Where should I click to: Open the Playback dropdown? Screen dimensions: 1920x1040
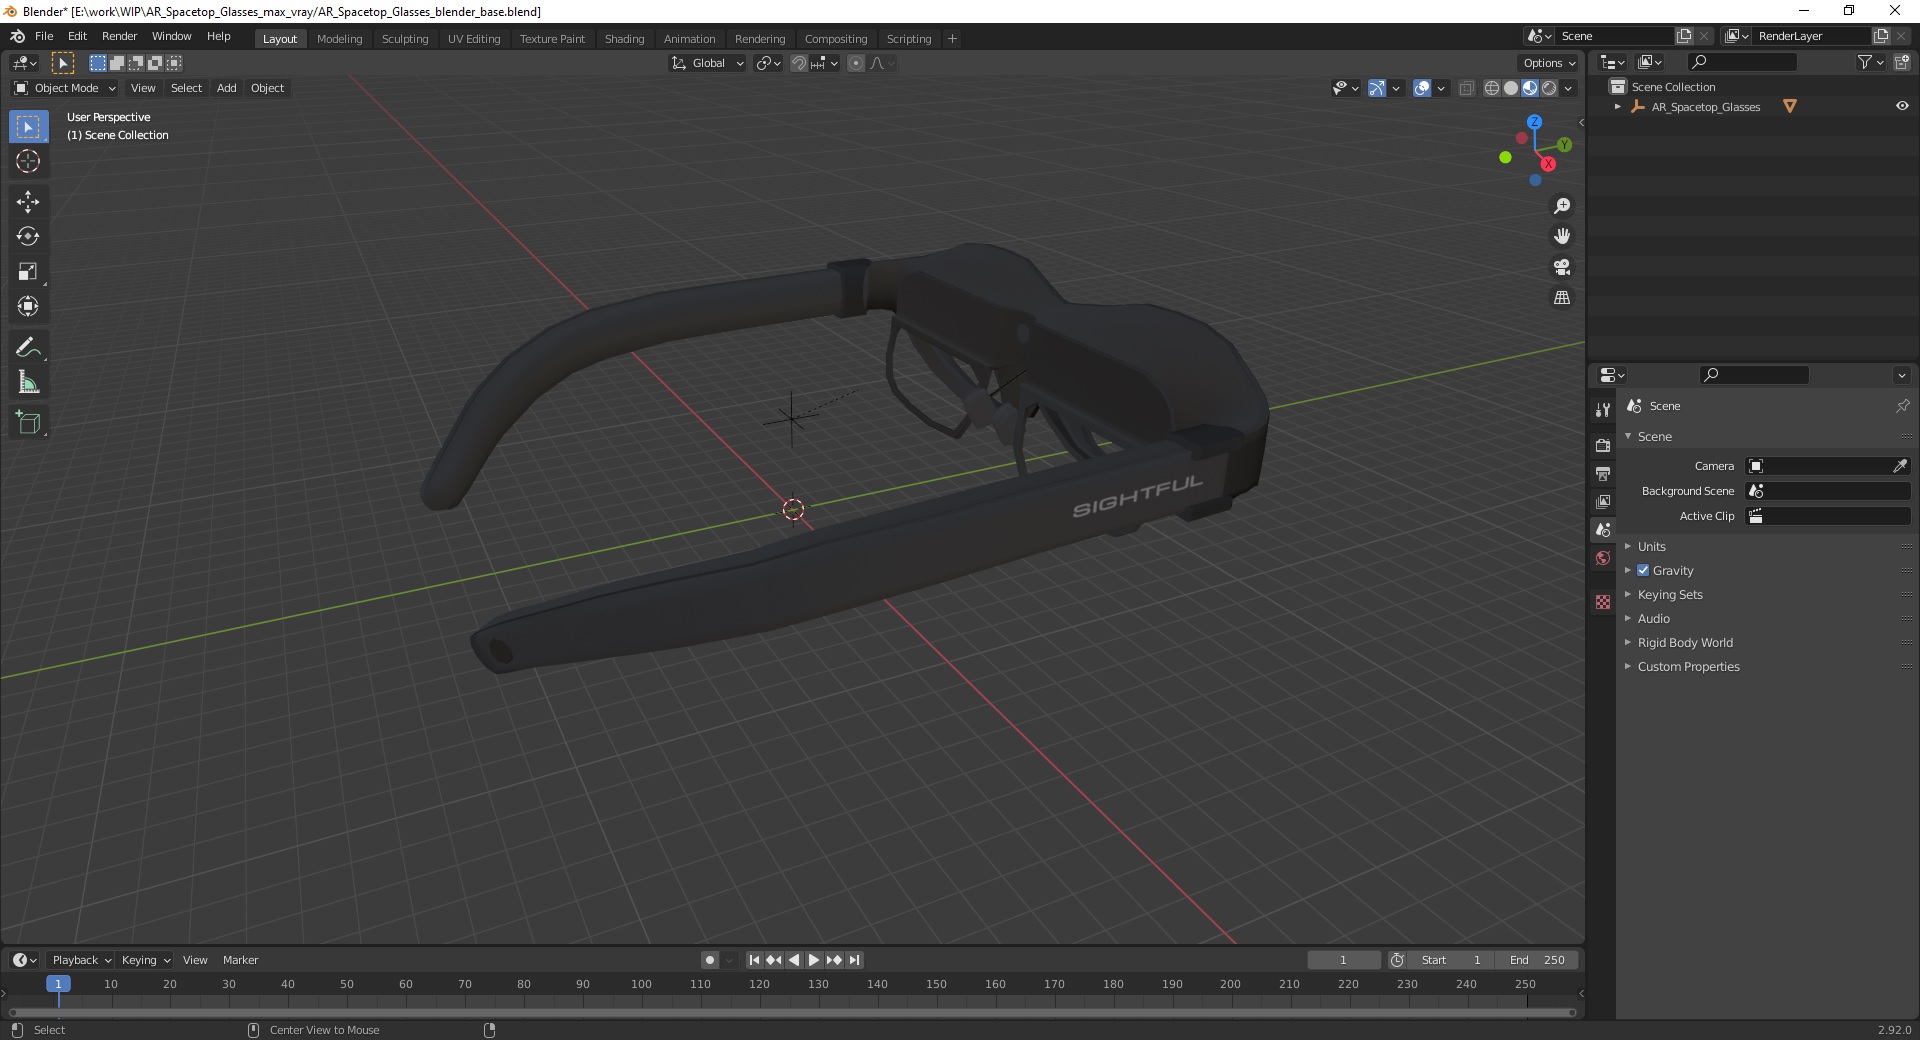81,960
